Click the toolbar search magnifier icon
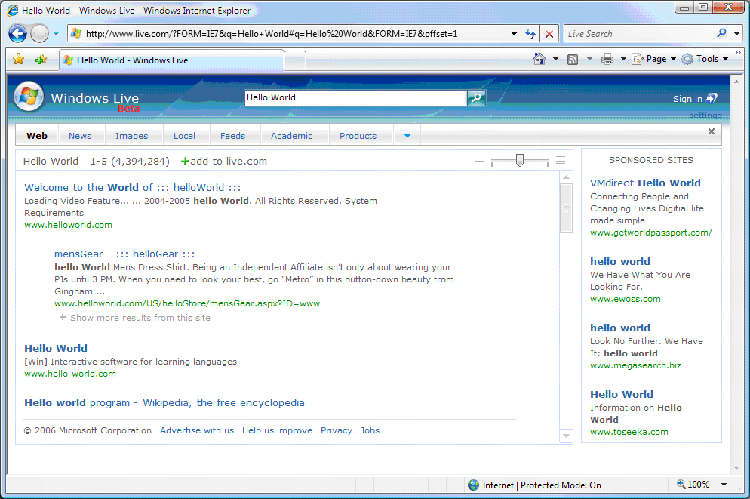This screenshot has height=499, width=750. (x=722, y=33)
